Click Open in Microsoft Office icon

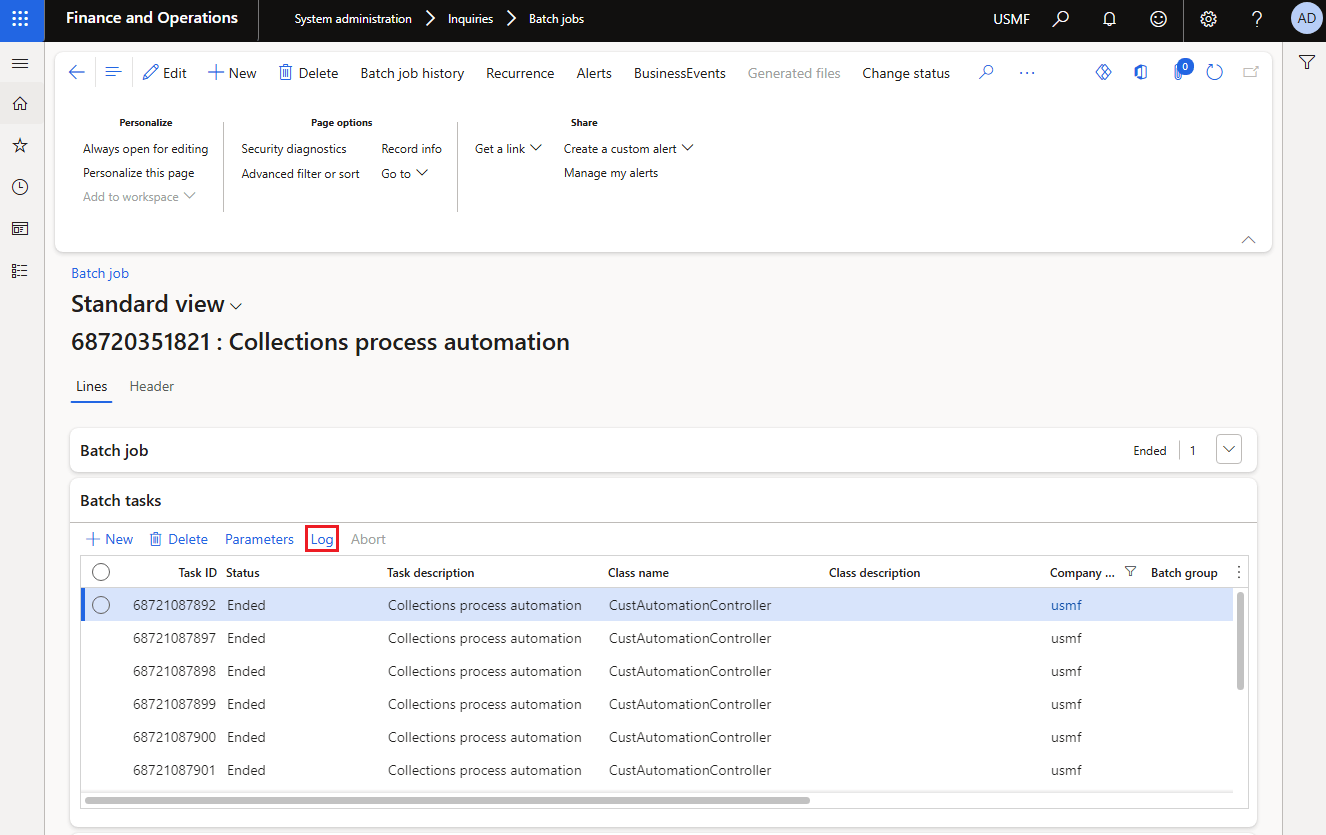(1141, 72)
